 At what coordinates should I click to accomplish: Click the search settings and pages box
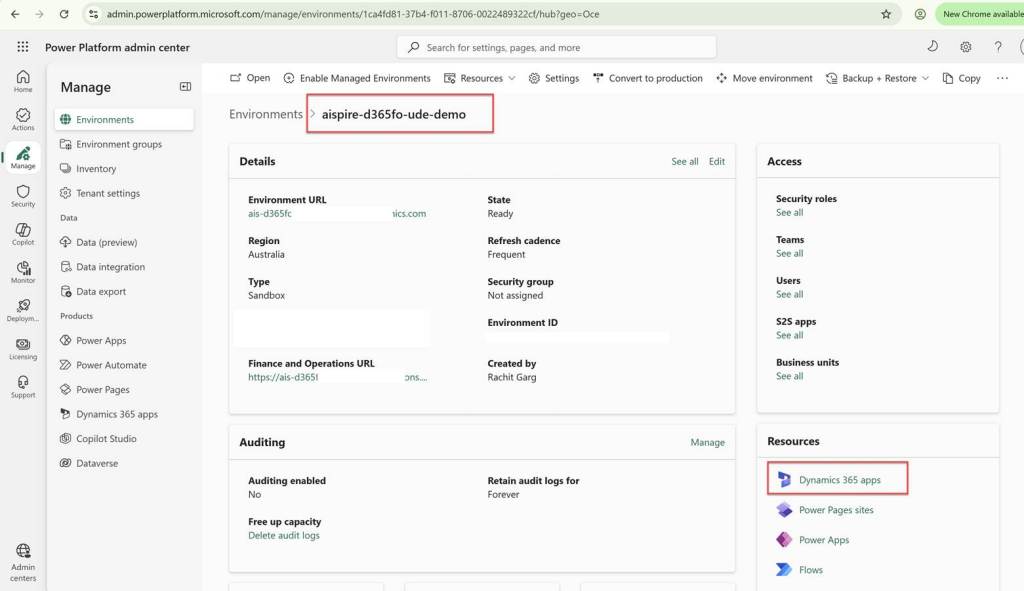556,47
